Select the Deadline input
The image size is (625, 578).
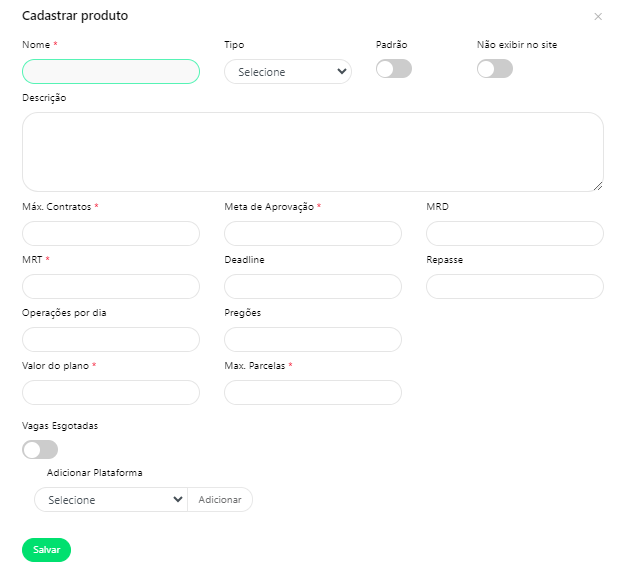click(x=313, y=287)
